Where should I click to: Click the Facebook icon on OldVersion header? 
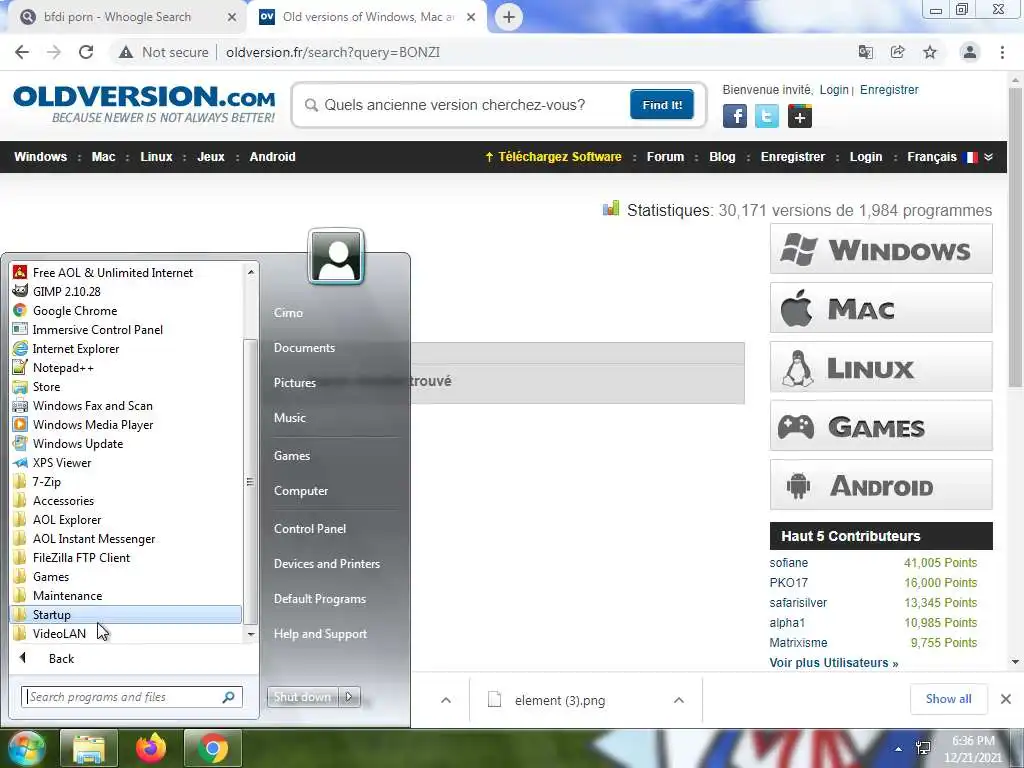pyautogui.click(x=735, y=116)
